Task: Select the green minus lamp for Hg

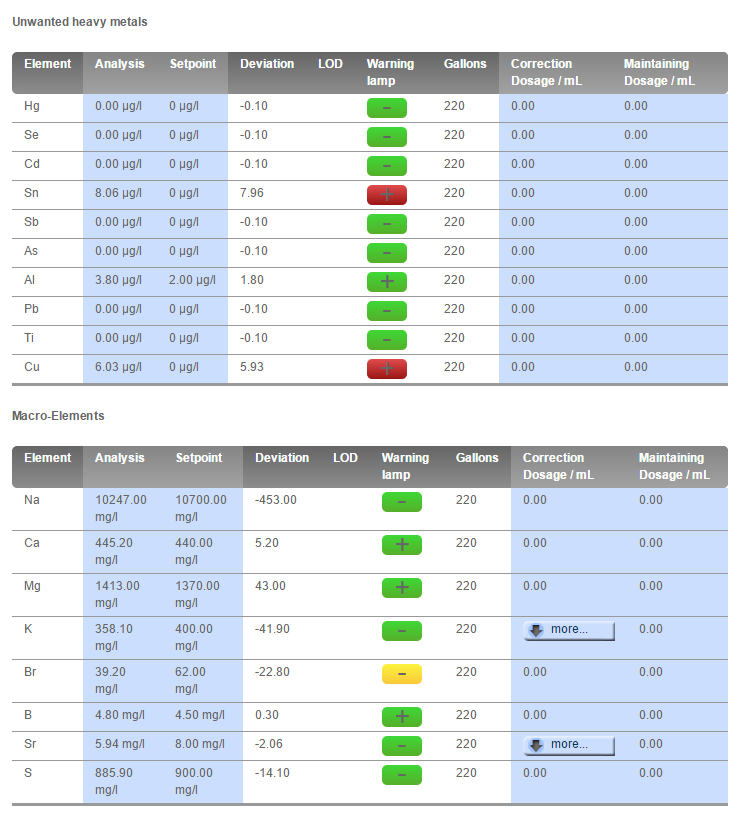Action: coord(387,108)
